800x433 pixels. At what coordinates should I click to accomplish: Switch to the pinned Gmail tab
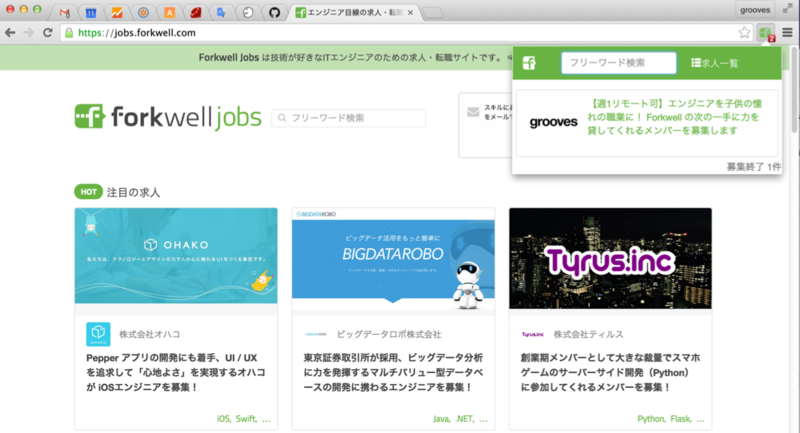[64, 12]
